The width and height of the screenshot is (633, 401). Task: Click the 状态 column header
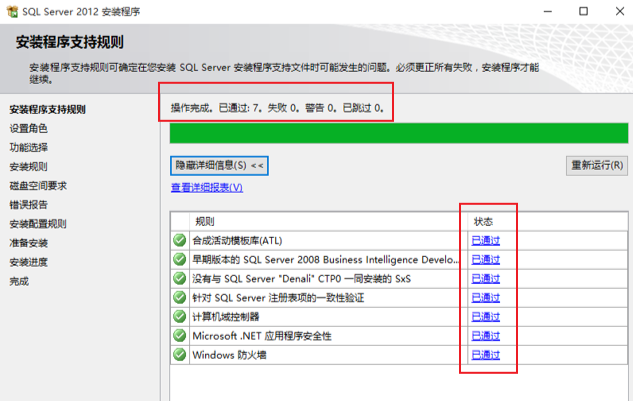tap(483, 221)
